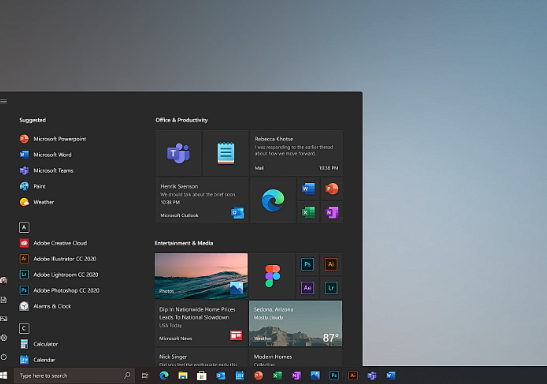The height and width of the screenshot is (384, 547).
Task: Open Rebecca Khotse mail tile
Action: pos(297,153)
